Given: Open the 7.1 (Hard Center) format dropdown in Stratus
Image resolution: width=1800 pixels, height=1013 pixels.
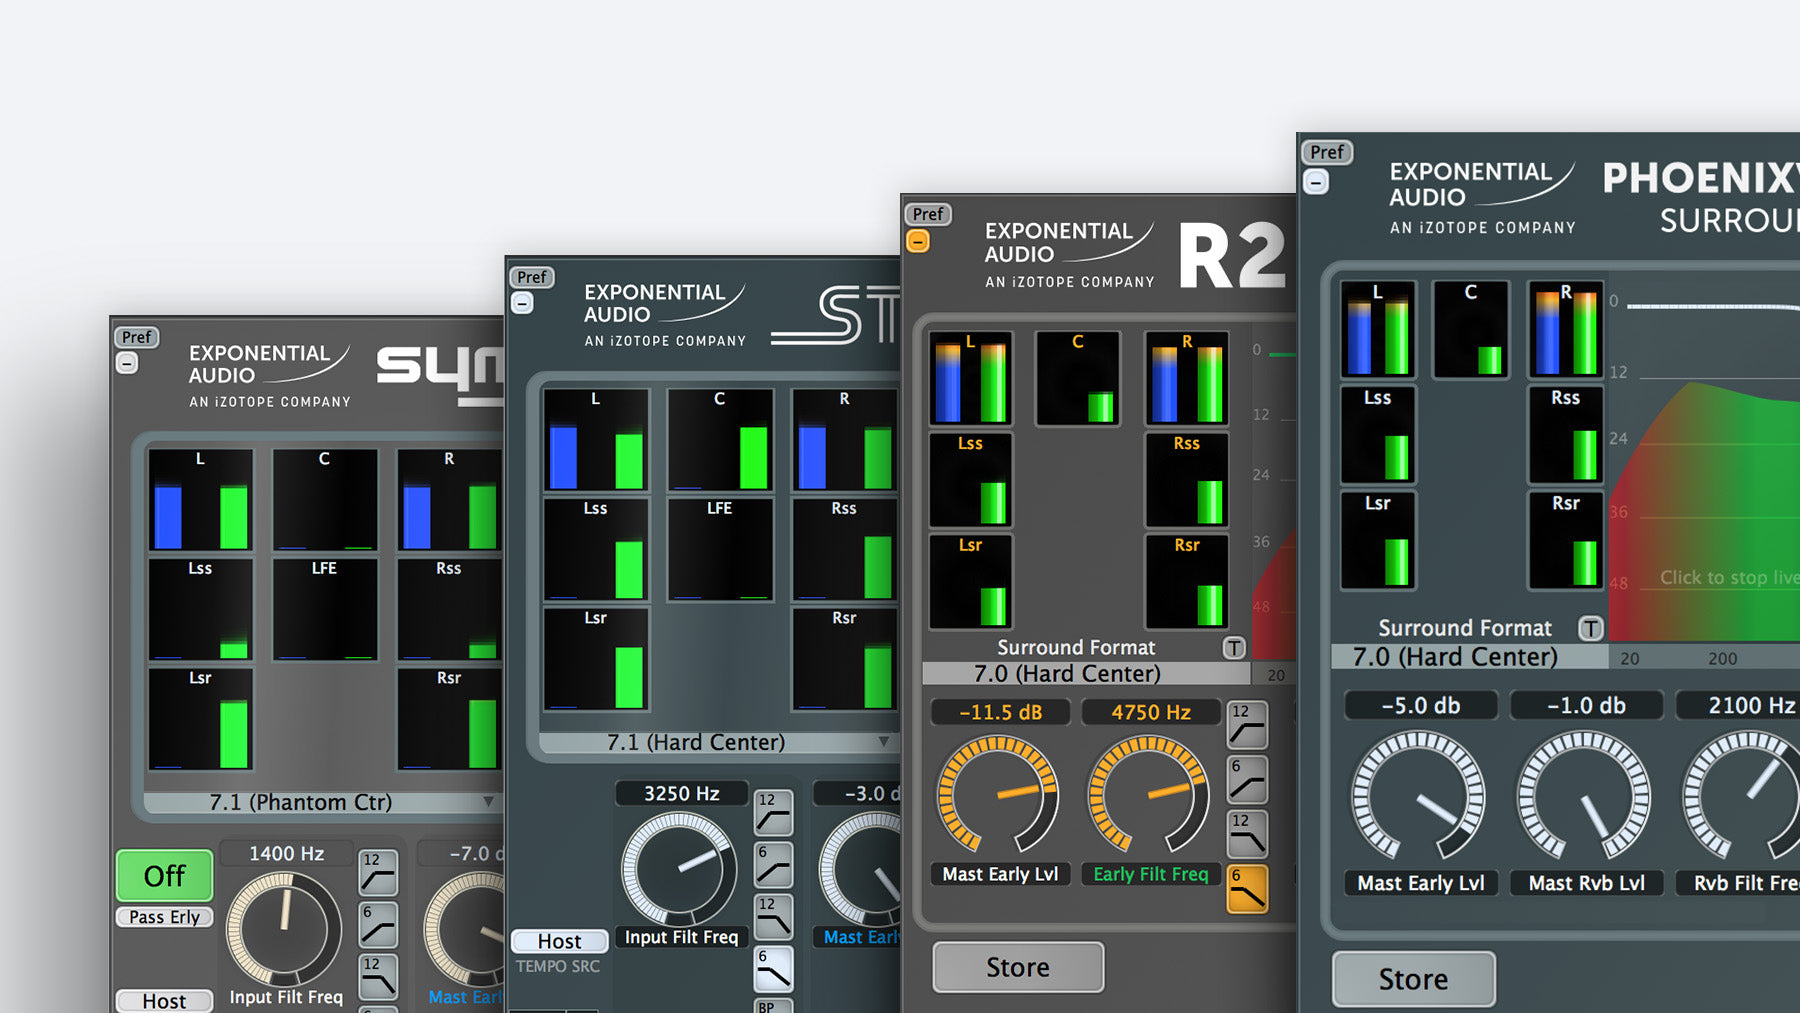Looking at the screenshot, I should coord(717,742).
